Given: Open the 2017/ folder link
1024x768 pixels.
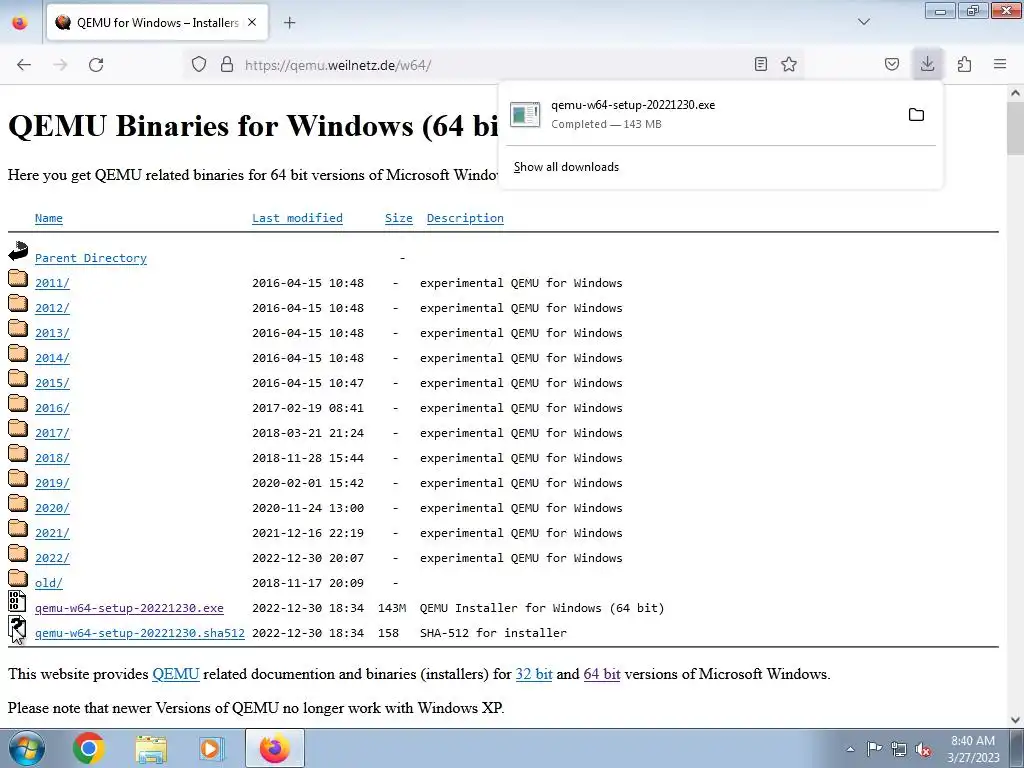Looking at the screenshot, I should point(52,433).
